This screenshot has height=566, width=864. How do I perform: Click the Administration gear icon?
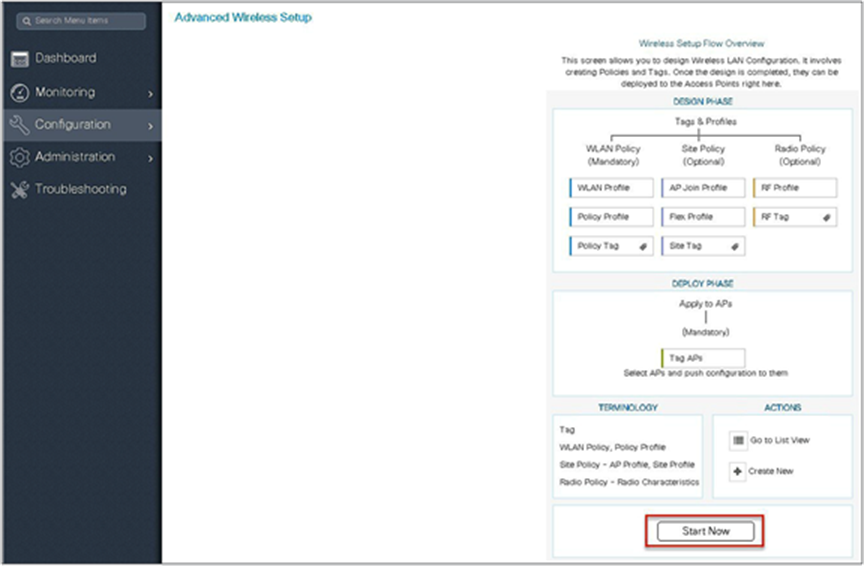point(19,158)
